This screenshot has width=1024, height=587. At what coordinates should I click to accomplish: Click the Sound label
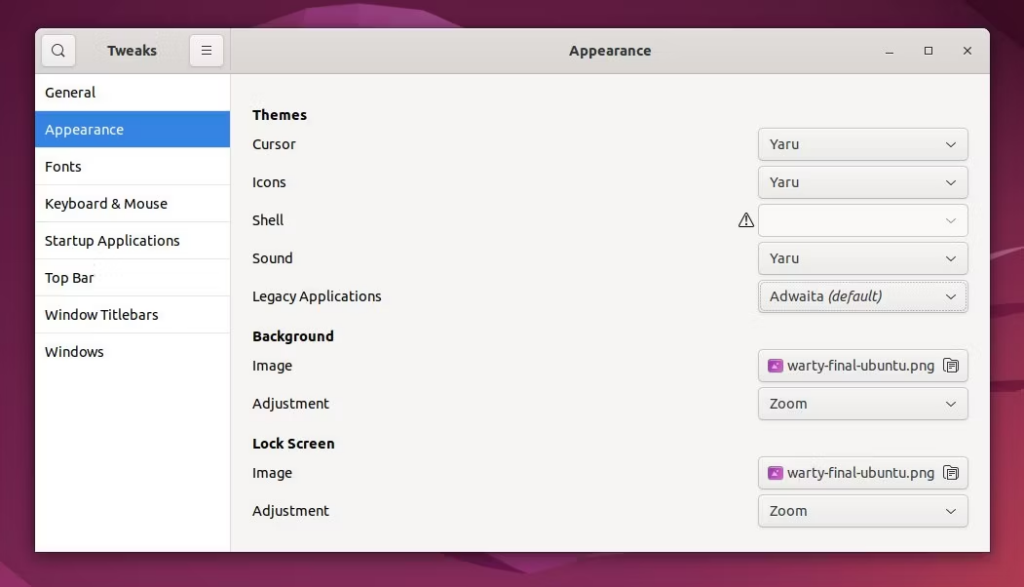[272, 258]
